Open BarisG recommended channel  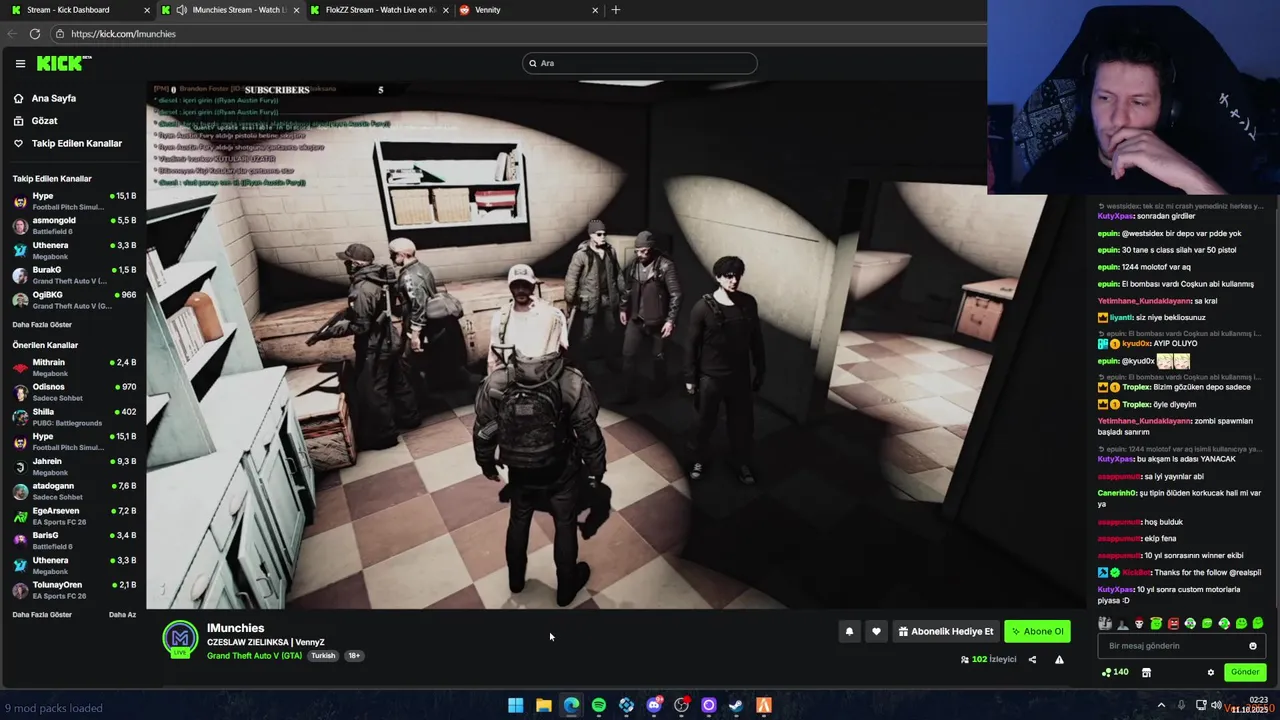point(74,540)
